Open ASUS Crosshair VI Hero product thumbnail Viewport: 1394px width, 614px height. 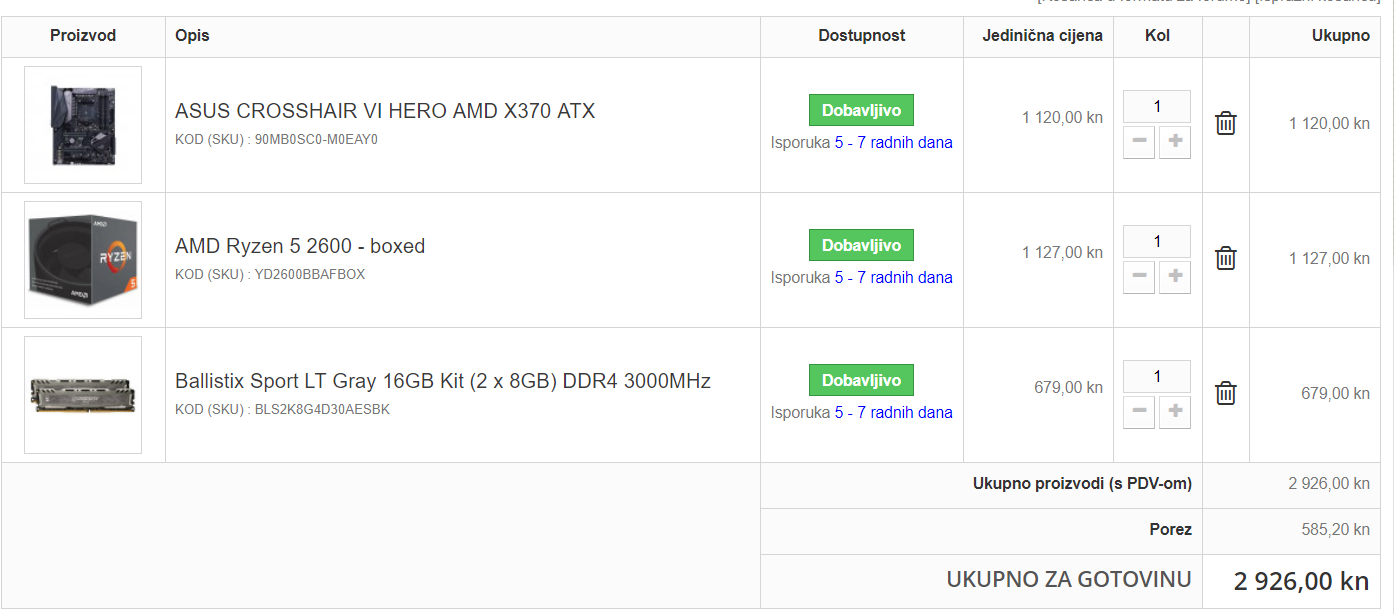point(83,125)
